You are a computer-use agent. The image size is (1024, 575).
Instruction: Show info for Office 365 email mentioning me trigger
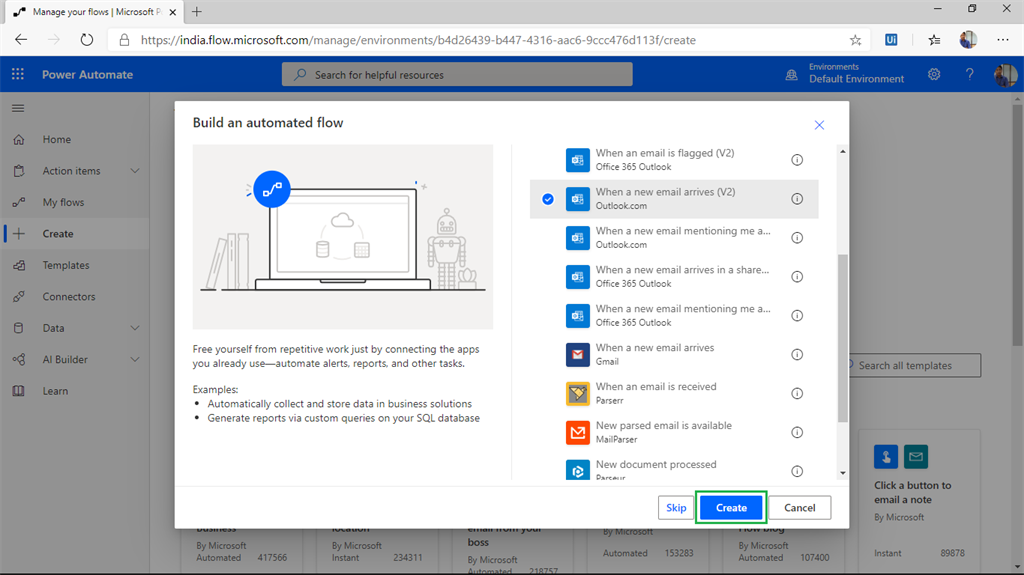tap(797, 316)
